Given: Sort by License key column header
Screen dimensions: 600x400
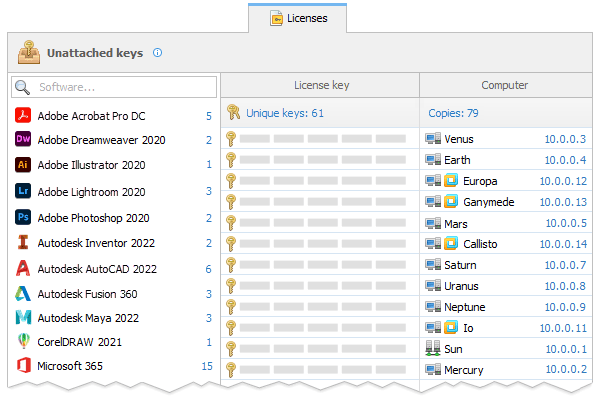Looking at the screenshot, I should [320, 85].
